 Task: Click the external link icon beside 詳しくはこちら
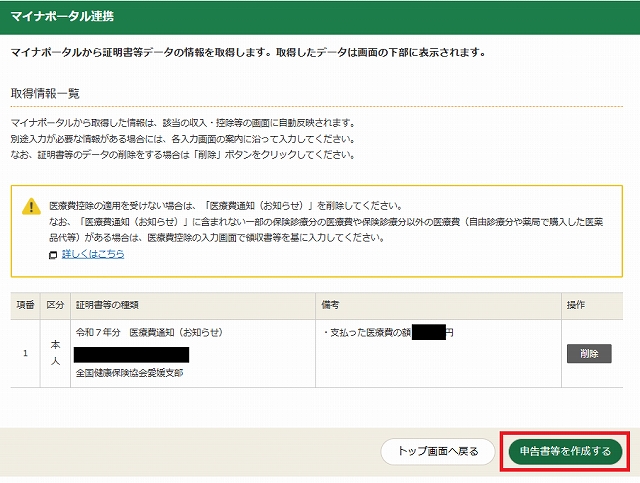pyautogui.click(x=53, y=255)
